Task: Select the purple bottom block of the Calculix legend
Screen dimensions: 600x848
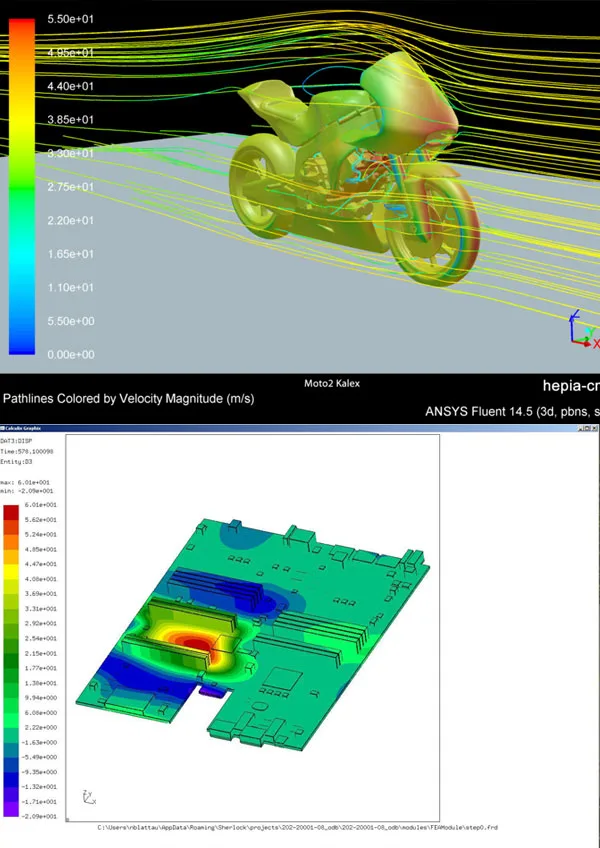Action: pos(11,809)
